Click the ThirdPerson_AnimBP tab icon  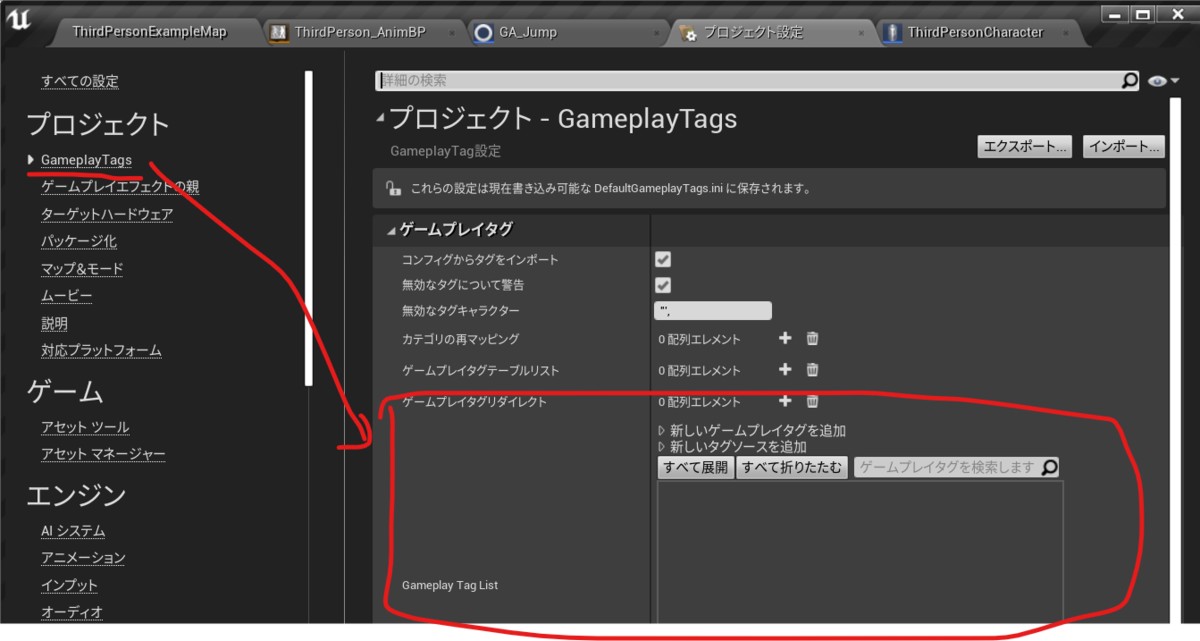click(x=279, y=32)
